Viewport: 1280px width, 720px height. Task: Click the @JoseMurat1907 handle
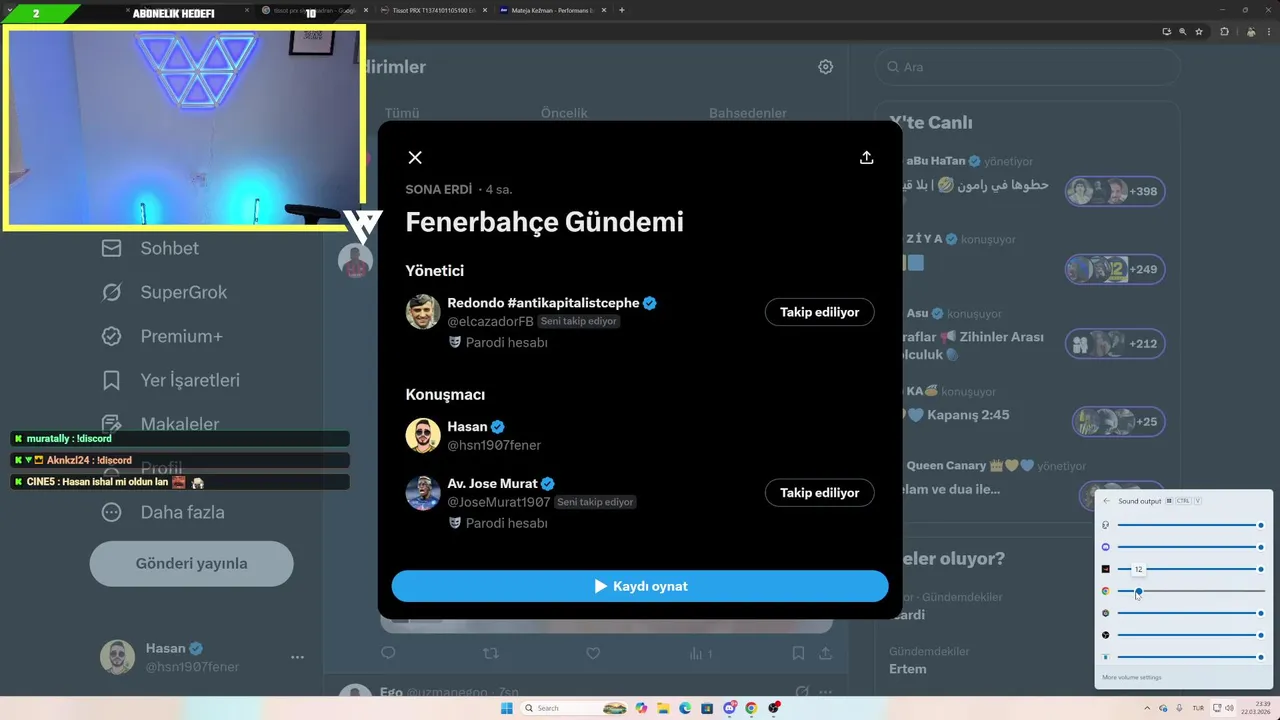[x=499, y=502]
